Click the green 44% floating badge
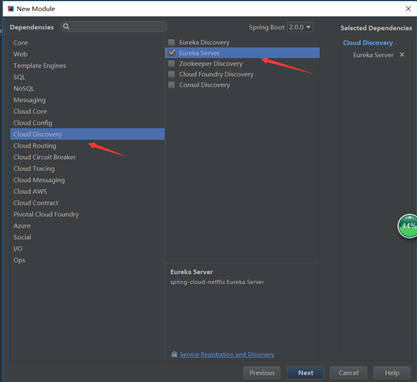The image size is (417, 382). pyautogui.click(x=407, y=226)
